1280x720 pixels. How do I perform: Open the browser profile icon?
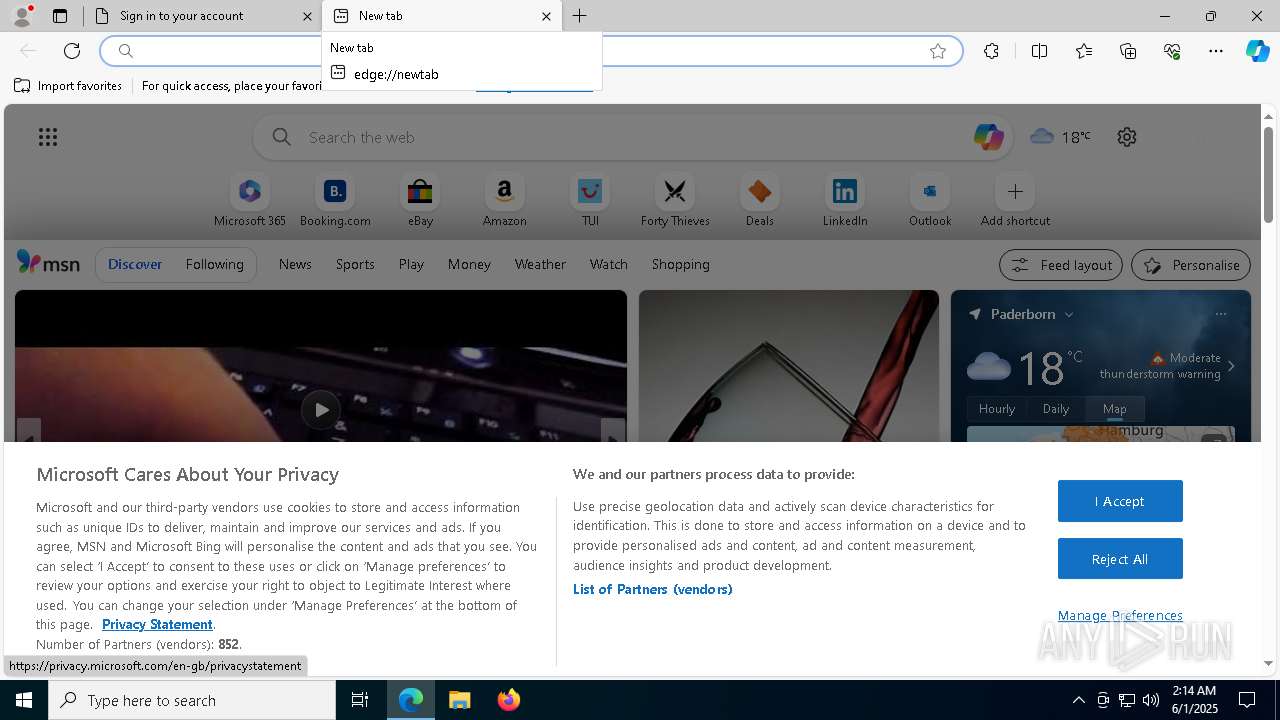coord(22,16)
